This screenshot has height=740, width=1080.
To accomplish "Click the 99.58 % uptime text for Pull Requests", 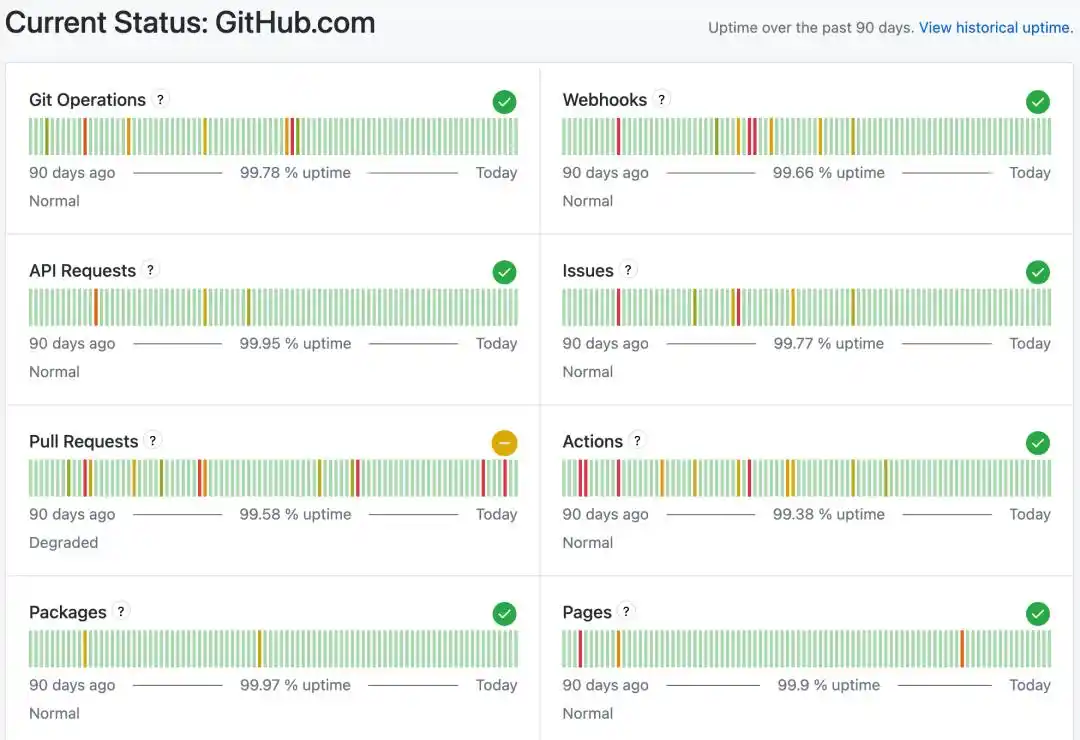I will click(x=295, y=514).
